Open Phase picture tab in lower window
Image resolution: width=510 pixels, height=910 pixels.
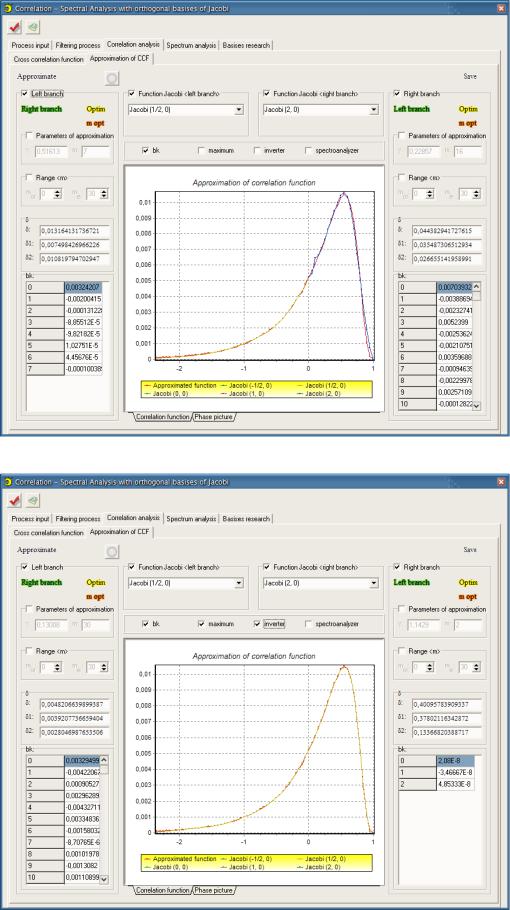[214, 890]
